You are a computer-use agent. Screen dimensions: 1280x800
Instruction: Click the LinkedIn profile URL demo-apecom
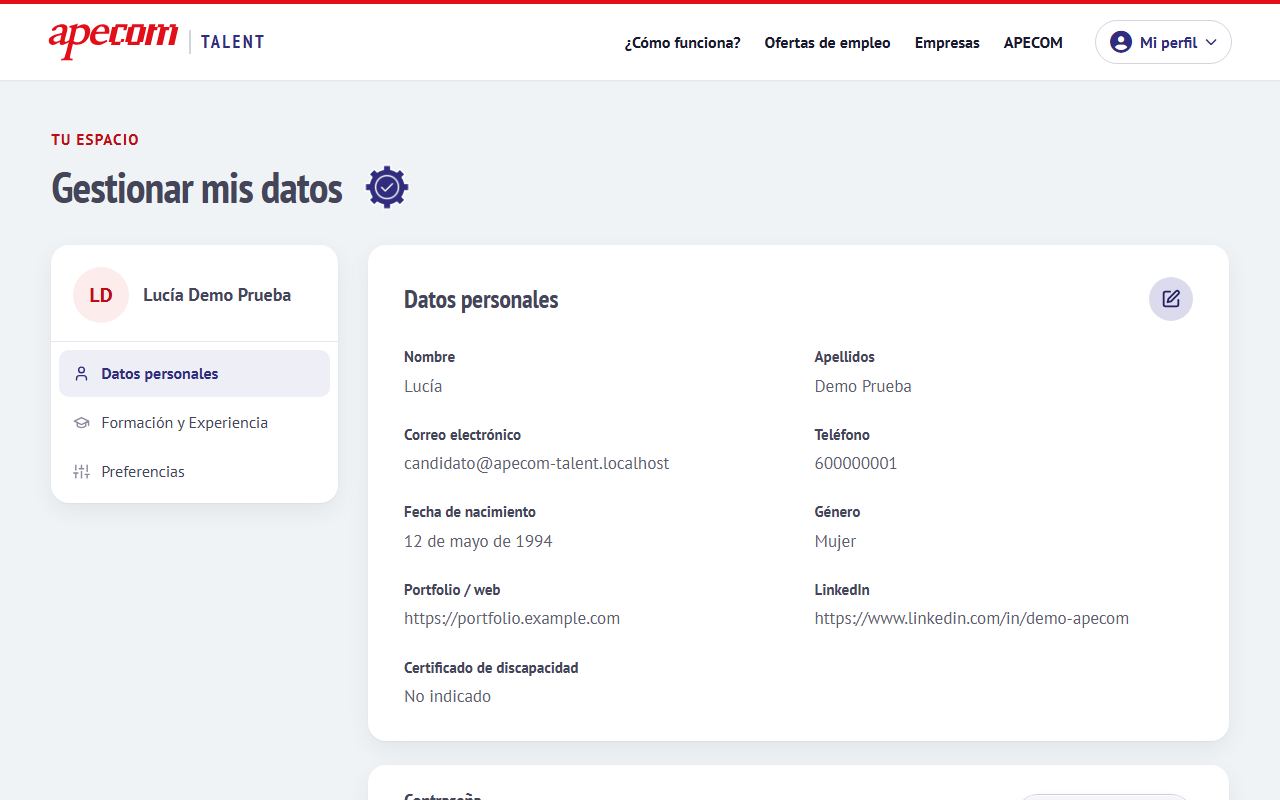(x=972, y=618)
